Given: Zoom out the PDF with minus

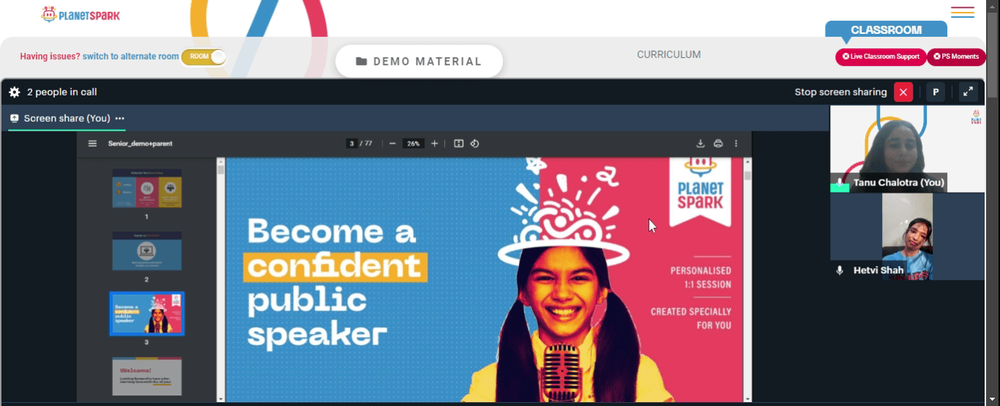Looking at the screenshot, I should (393, 143).
